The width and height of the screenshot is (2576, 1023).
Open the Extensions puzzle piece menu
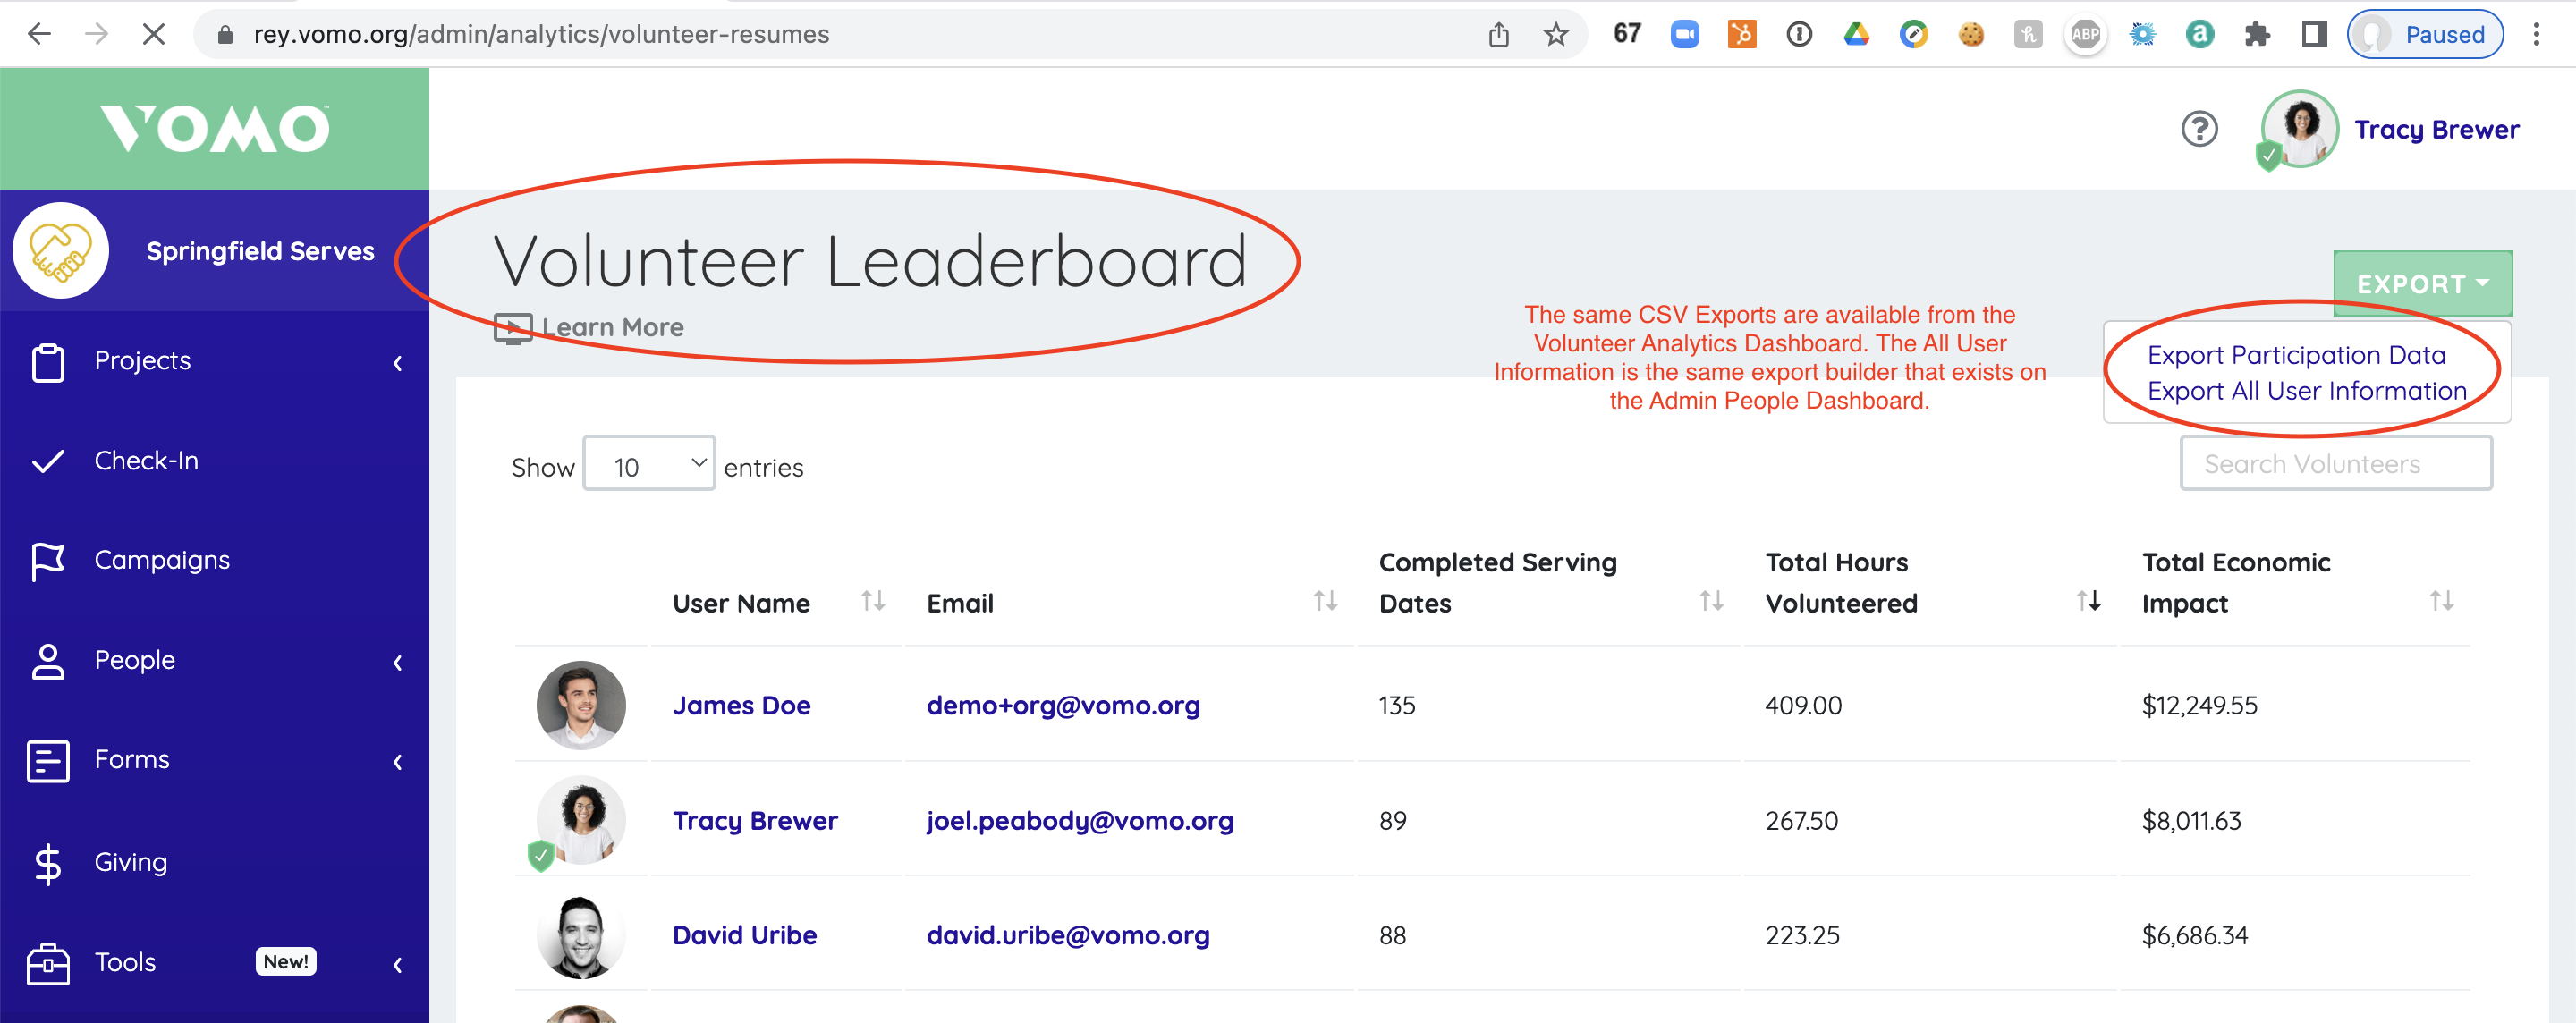click(2258, 34)
